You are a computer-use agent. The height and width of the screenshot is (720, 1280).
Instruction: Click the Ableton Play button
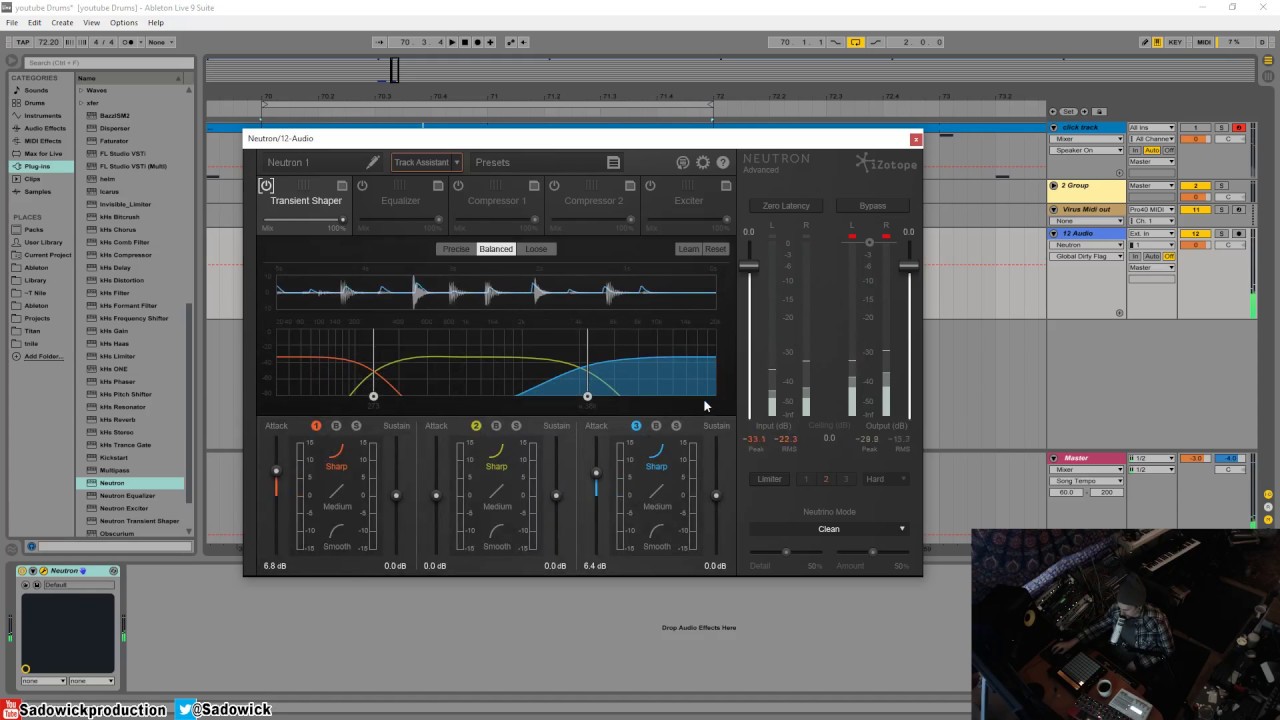(452, 42)
